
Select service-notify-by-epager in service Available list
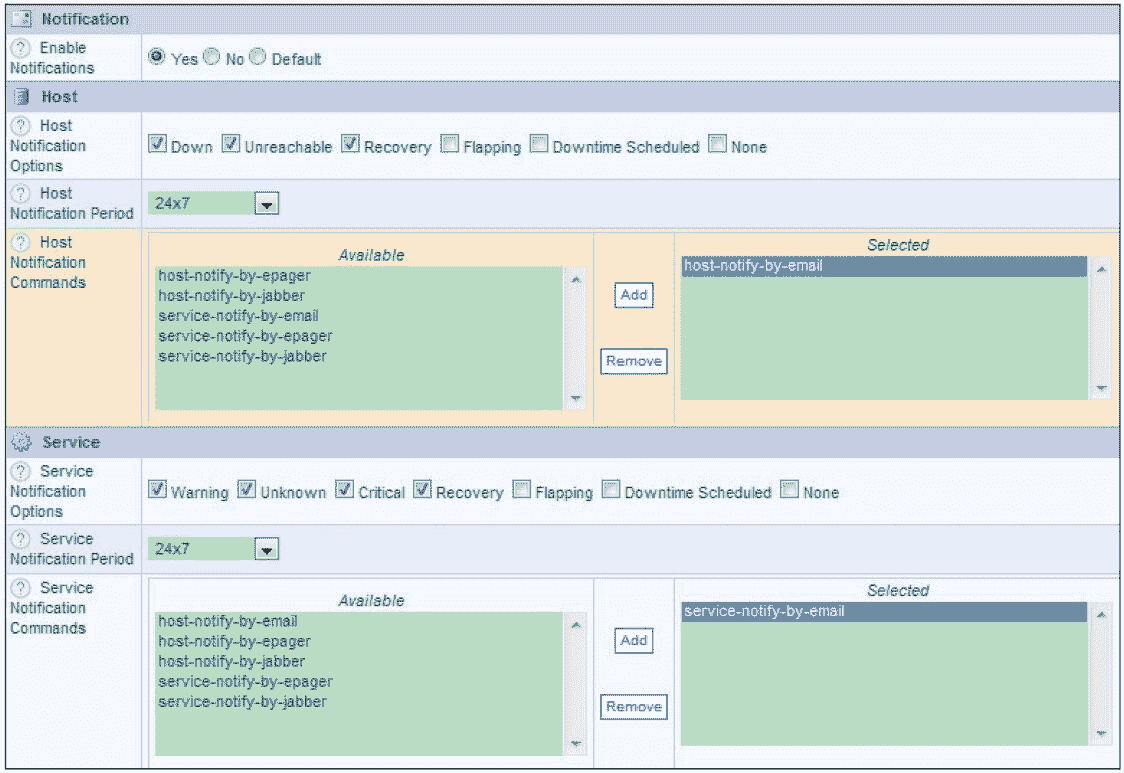click(245, 681)
